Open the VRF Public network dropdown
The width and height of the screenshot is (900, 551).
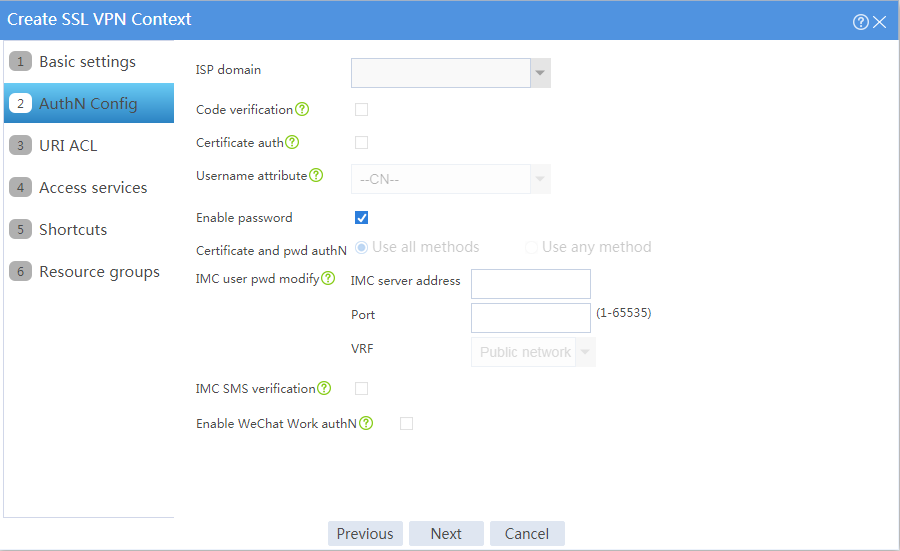click(533, 352)
